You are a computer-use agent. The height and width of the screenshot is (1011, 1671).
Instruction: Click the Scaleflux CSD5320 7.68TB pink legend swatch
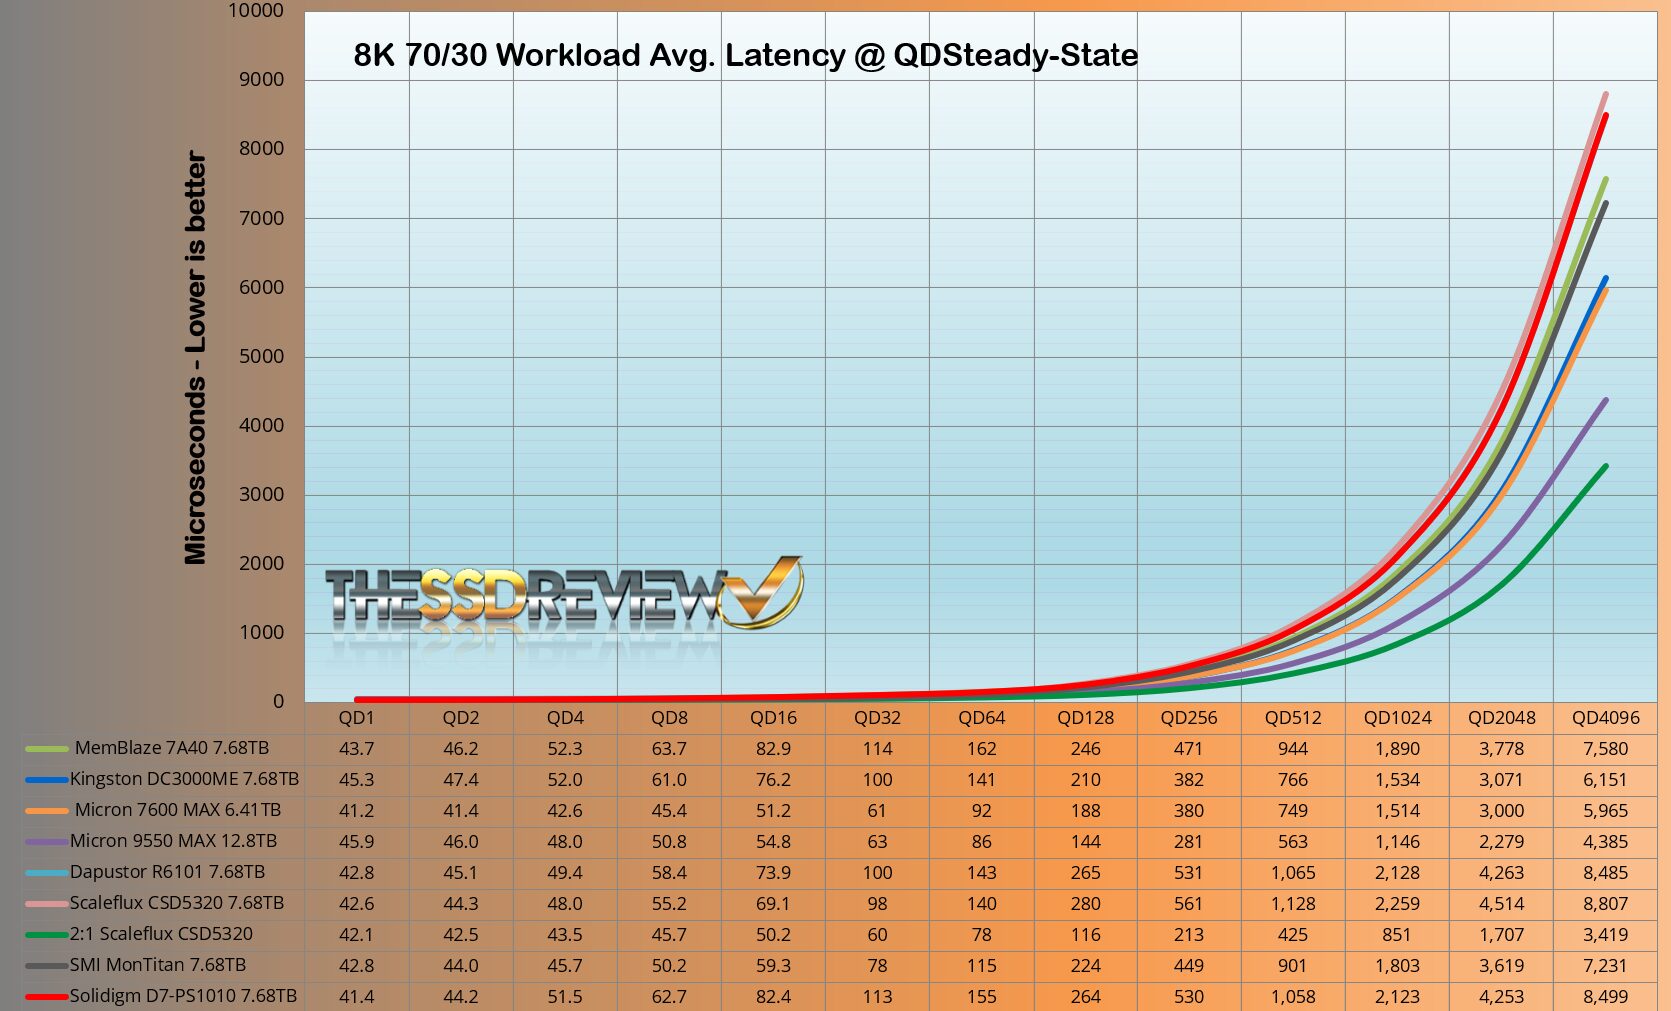coord(47,903)
